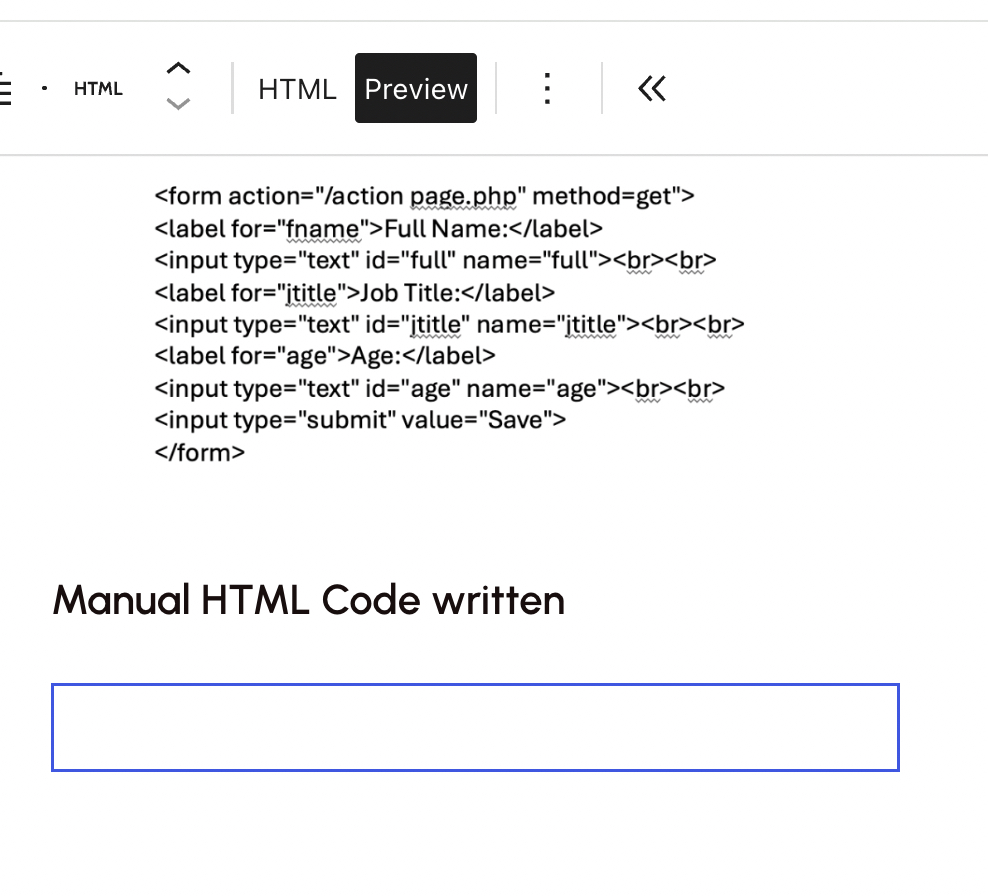The height and width of the screenshot is (896, 988).
Task: Move the block up with the chevron
Action: click(x=178, y=70)
